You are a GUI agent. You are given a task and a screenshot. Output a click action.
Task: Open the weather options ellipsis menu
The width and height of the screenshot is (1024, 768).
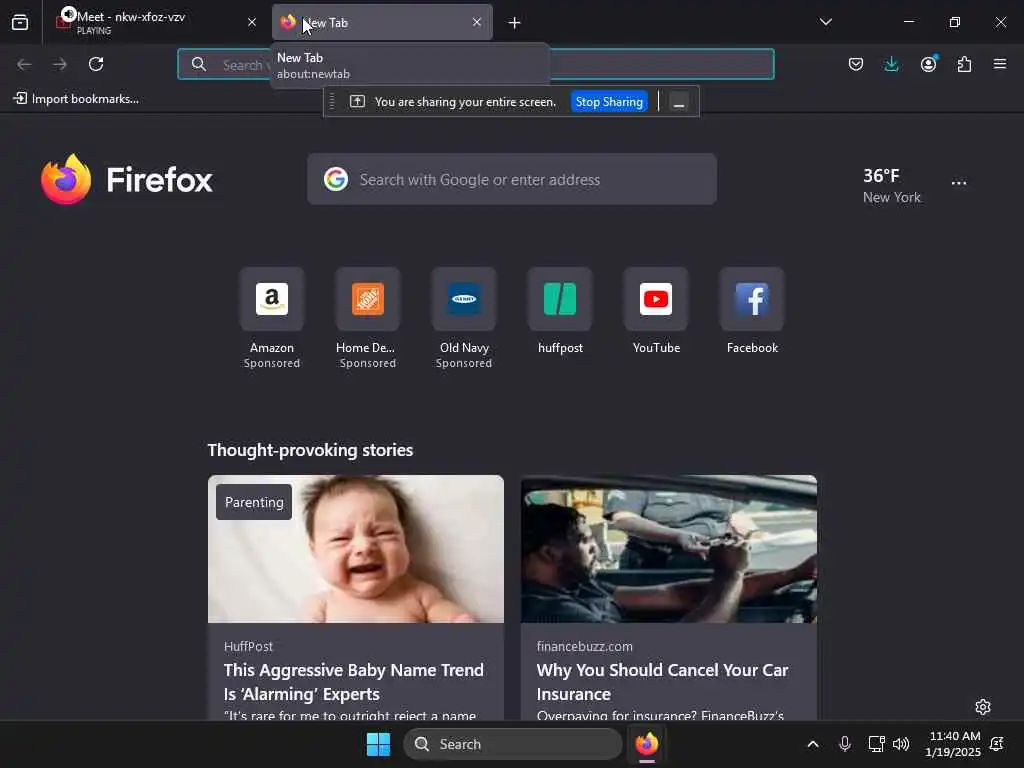pyautogui.click(x=959, y=183)
